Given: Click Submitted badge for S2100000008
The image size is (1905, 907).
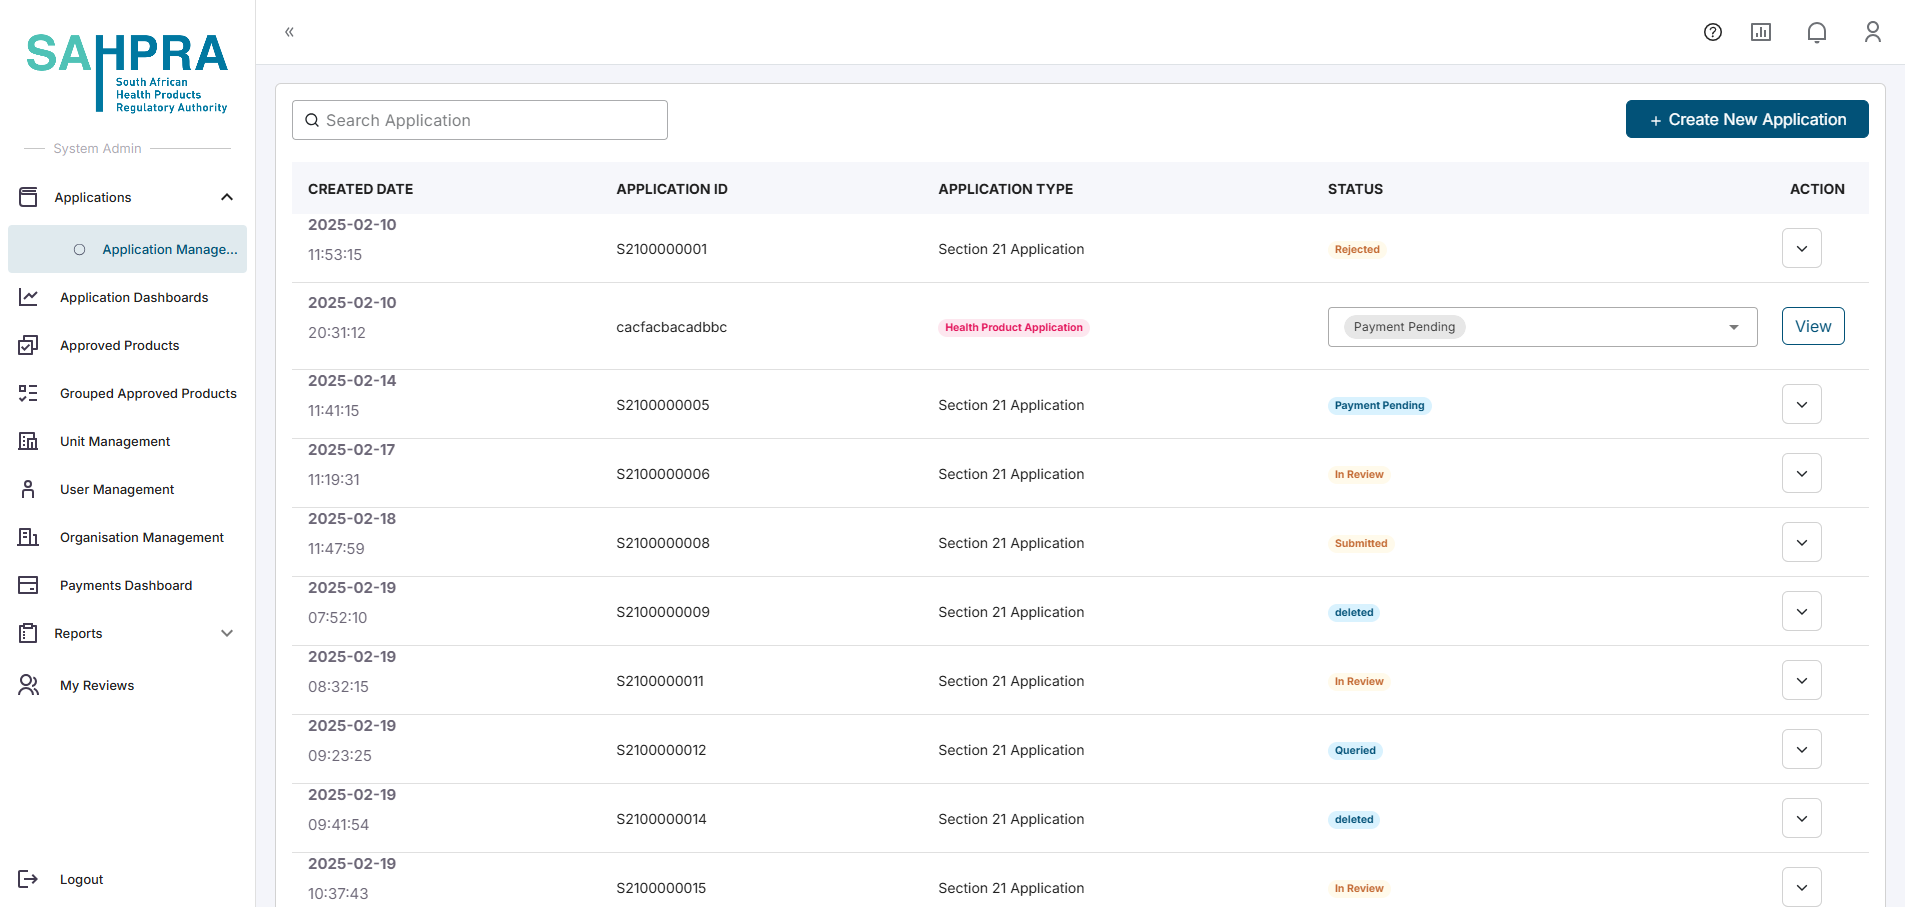Looking at the screenshot, I should pyautogui.click(x=1361, y=544).
